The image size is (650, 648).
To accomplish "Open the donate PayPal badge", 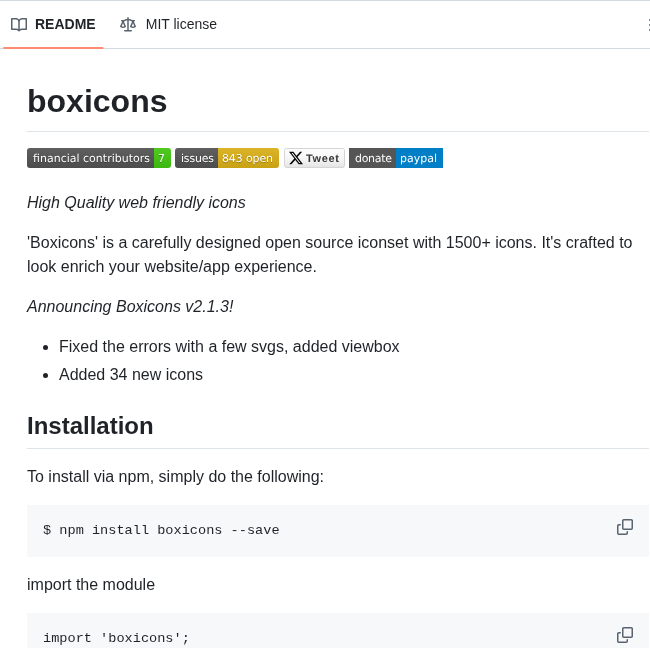I will click(x=396, y=158).
